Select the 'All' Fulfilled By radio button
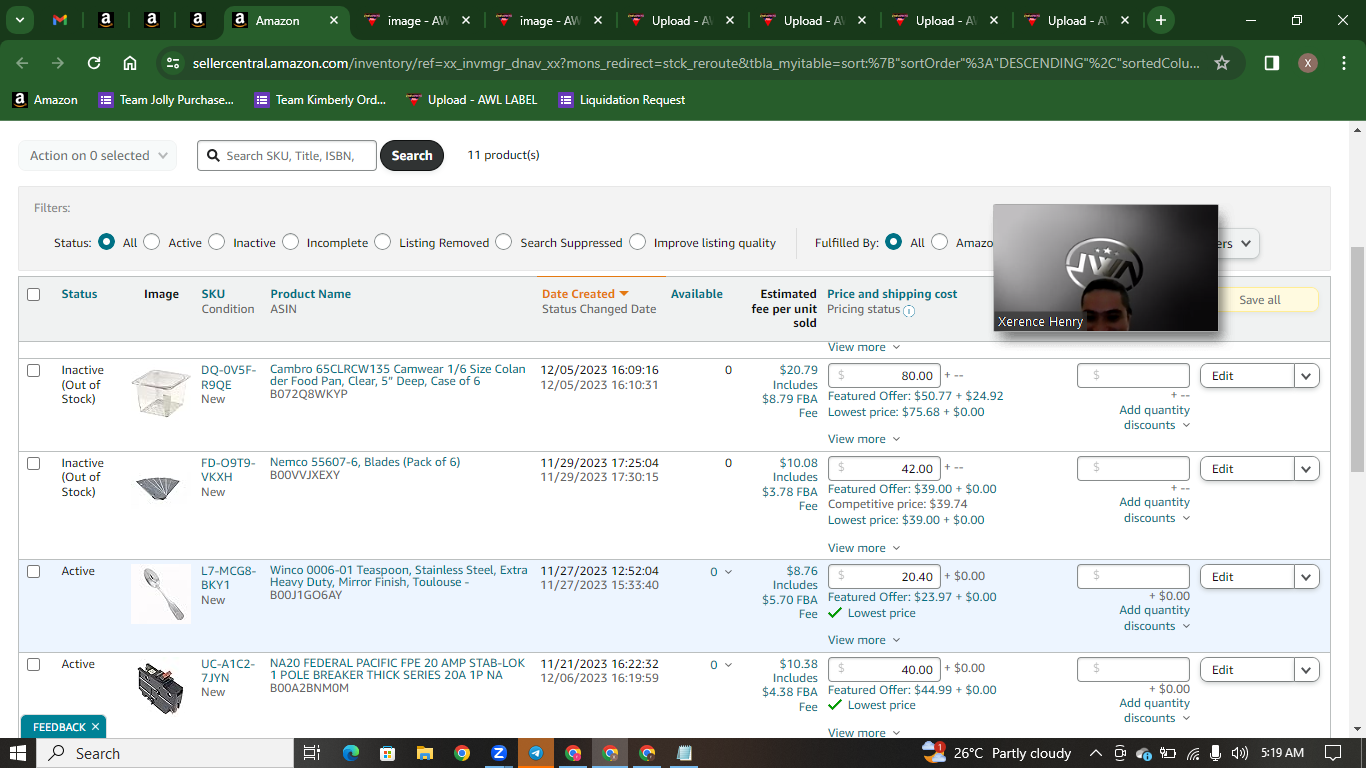 [x=893, y=242]
